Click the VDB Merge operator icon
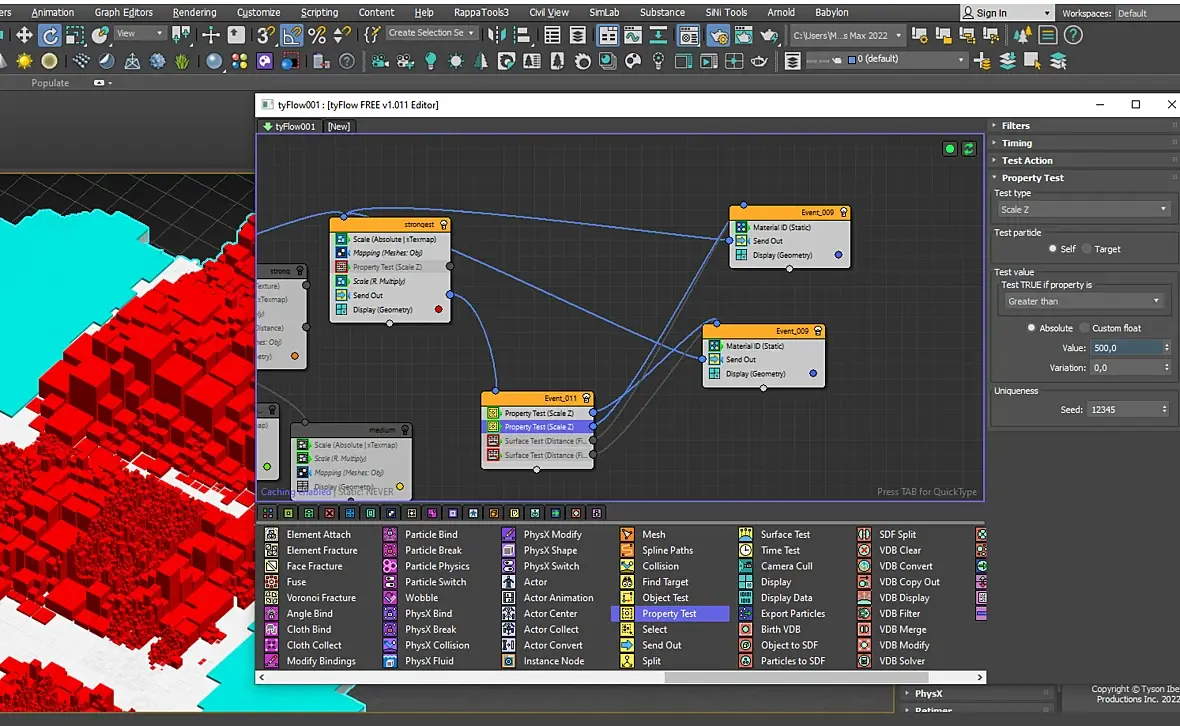Image resolution: width=1180 pixels, height=726 pixels. click(864, 630)
